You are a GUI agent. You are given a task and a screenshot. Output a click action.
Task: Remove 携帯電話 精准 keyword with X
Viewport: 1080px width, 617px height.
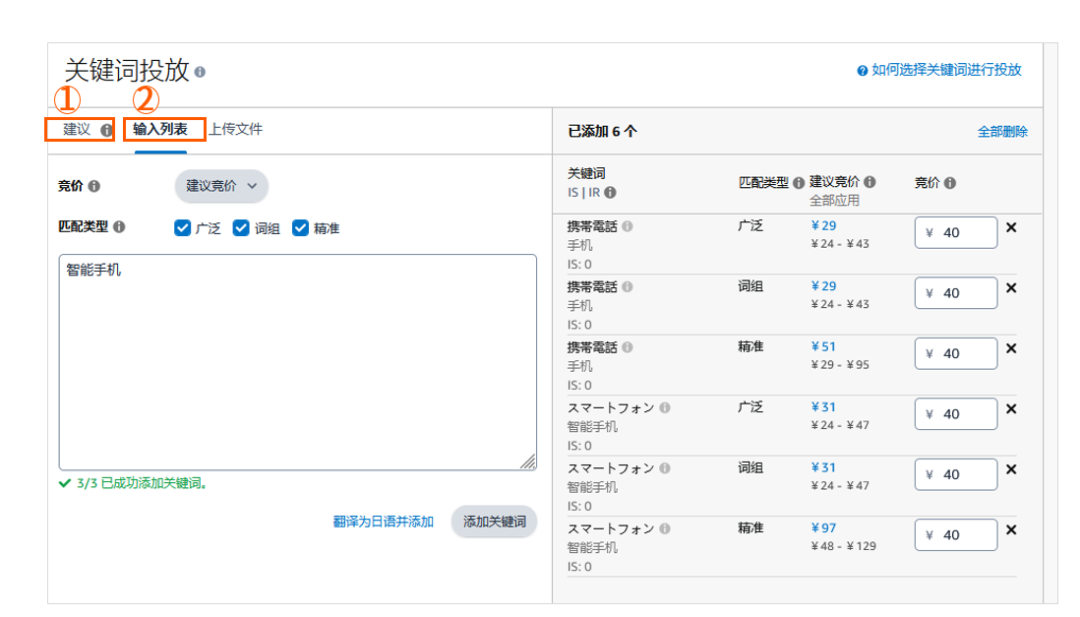pos(1011,348)
